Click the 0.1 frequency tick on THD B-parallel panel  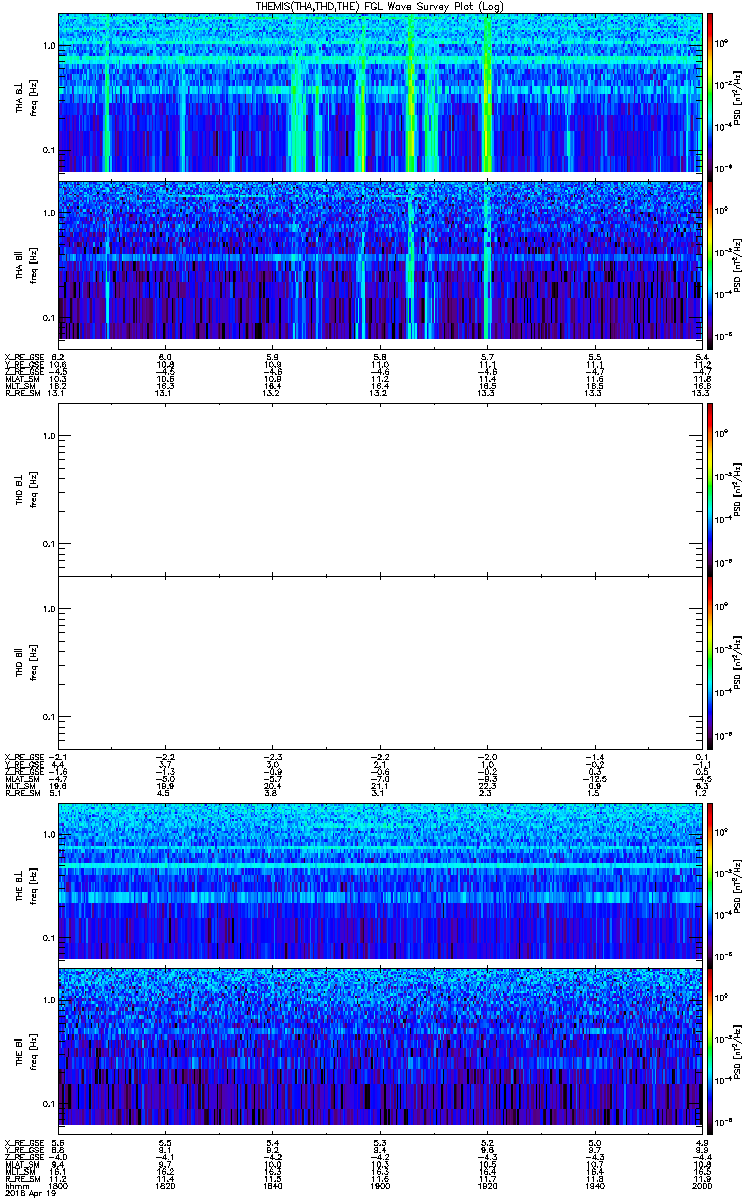(48, 717)
